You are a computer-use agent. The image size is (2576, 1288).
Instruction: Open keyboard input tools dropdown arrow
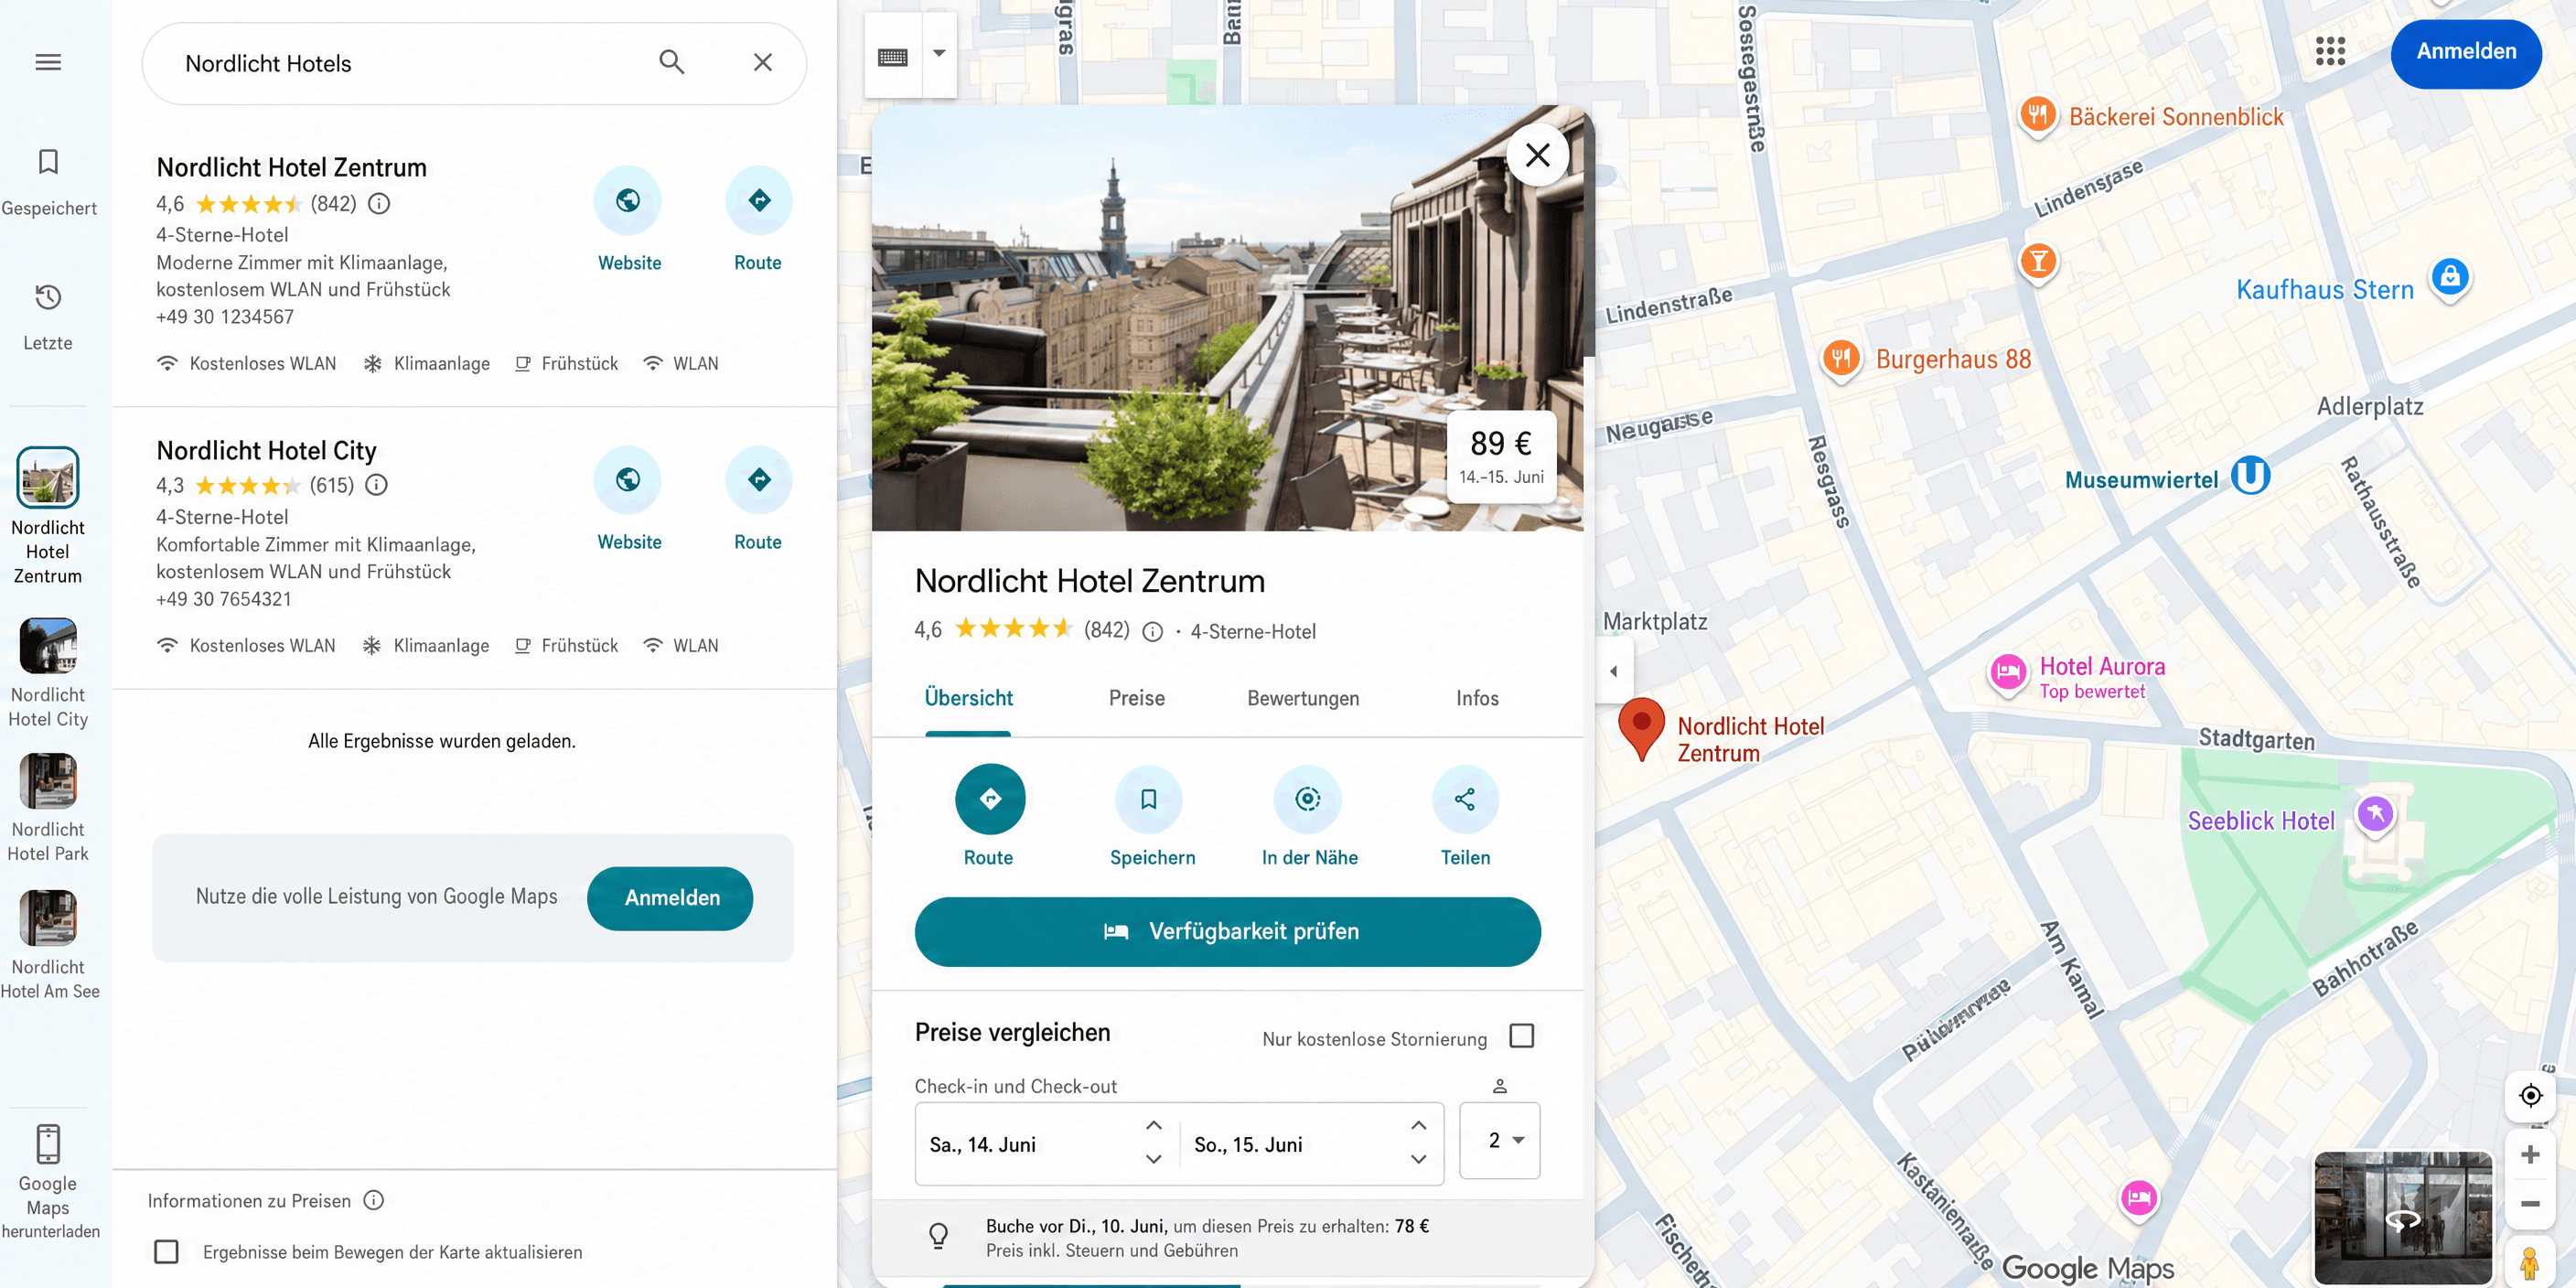click(x=939, y=54)
